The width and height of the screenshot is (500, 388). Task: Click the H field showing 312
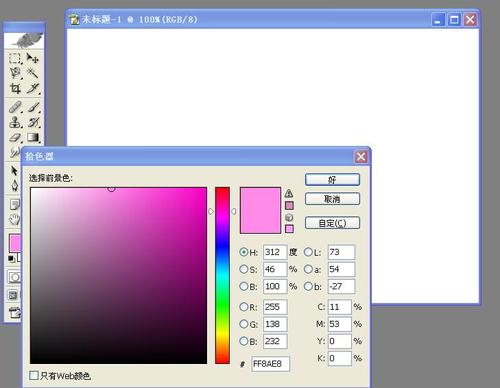tap(275, 252)
